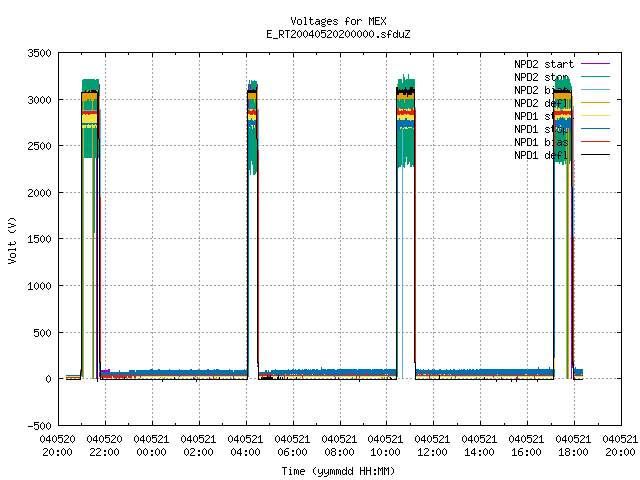This screenshot has width=640, height=480.
Task: Click the orange NPD2 defl legend line
Action: [595, 102]
